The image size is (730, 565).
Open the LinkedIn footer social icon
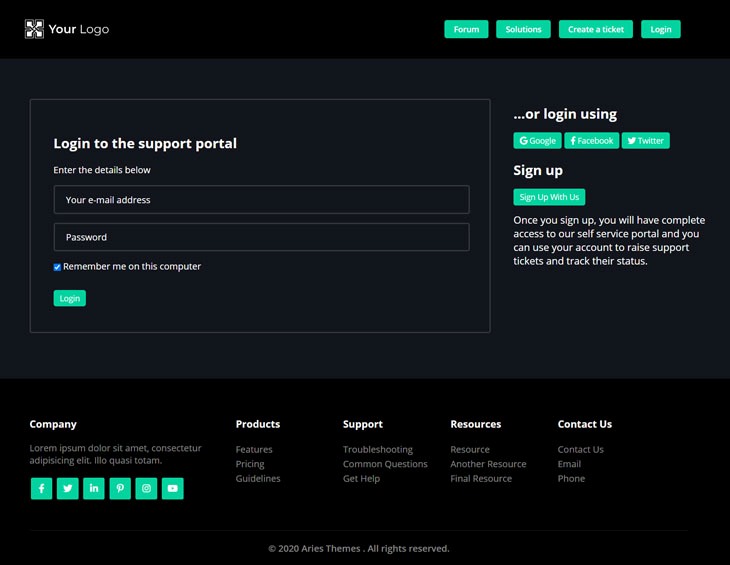[x=94, y=488]
